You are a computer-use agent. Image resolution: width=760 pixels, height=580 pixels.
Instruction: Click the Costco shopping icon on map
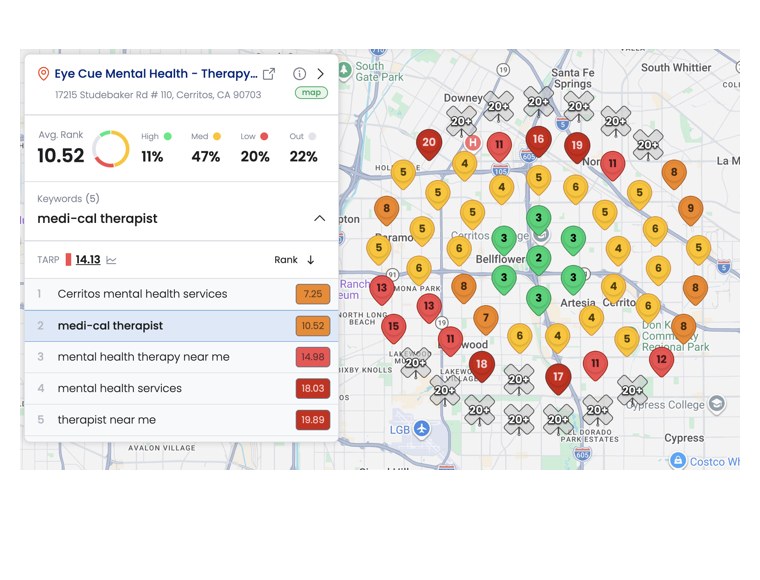[677, 460]
